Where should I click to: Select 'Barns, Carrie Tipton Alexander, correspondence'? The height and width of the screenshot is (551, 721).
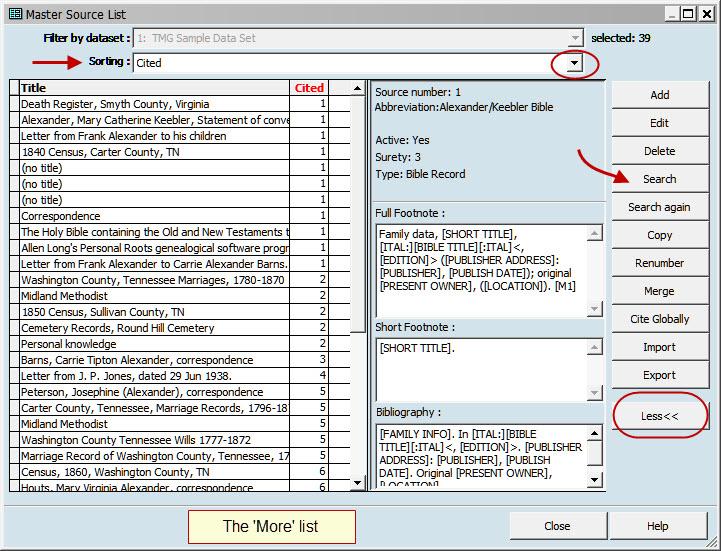pyautogui.click(x=179, y=360)
